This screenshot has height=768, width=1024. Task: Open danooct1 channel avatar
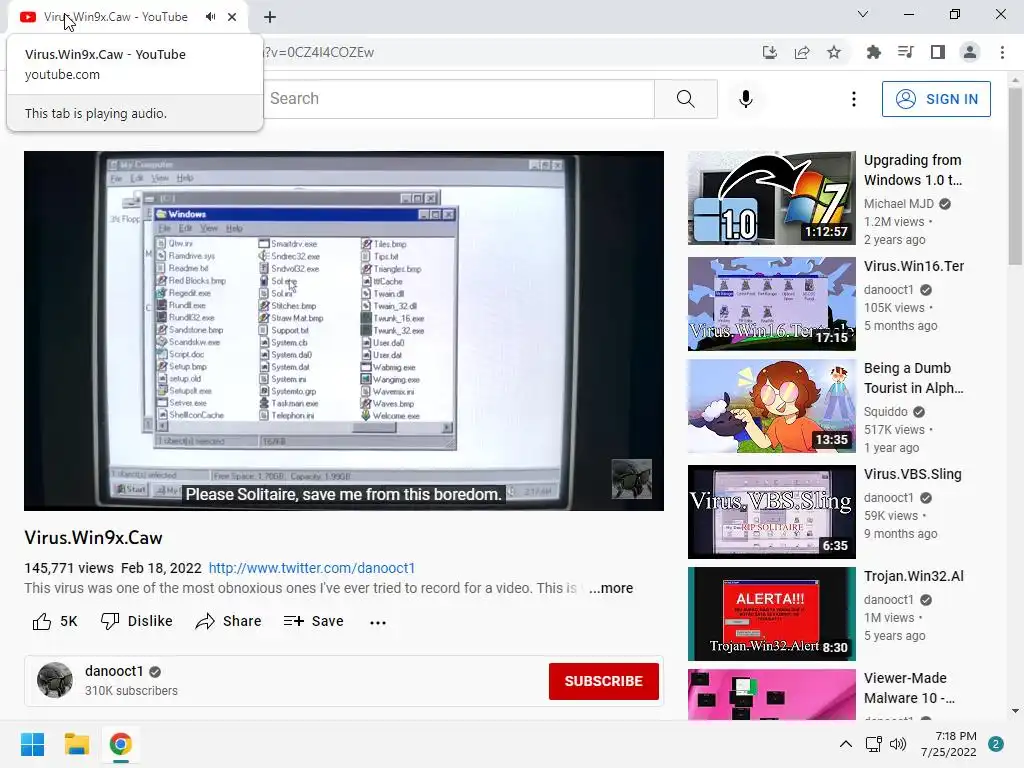(55, 680)
